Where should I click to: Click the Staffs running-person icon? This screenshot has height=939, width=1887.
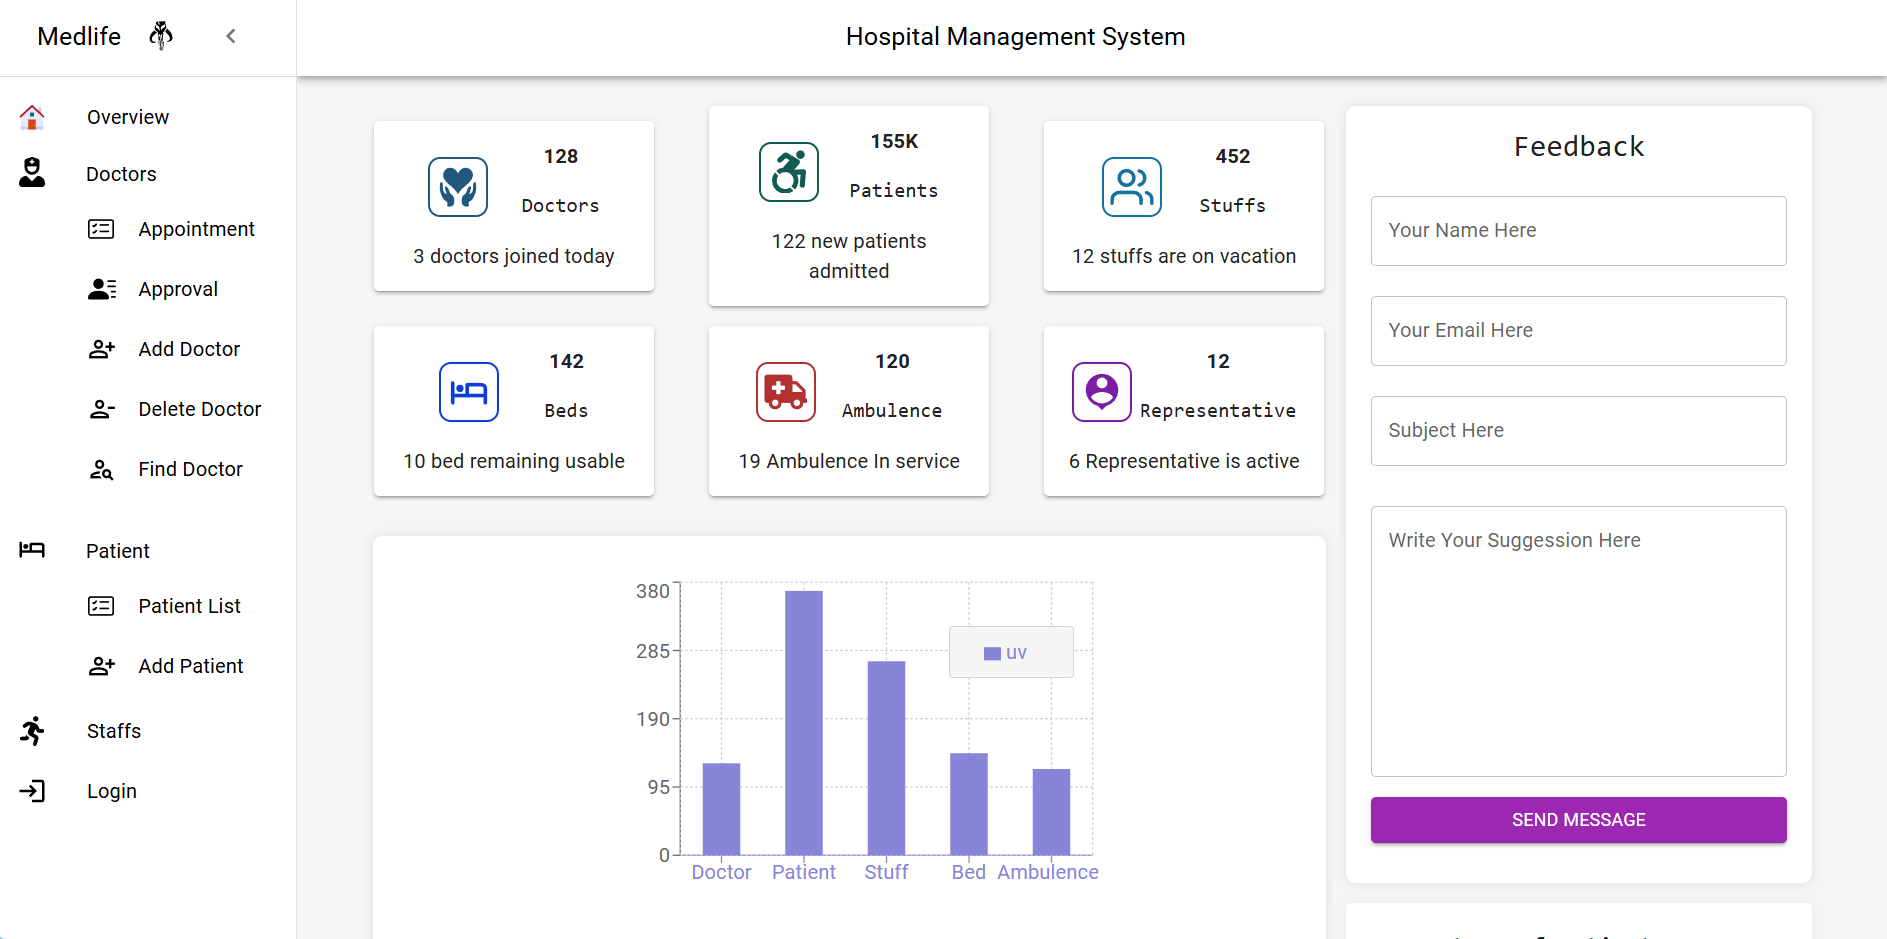32,731
